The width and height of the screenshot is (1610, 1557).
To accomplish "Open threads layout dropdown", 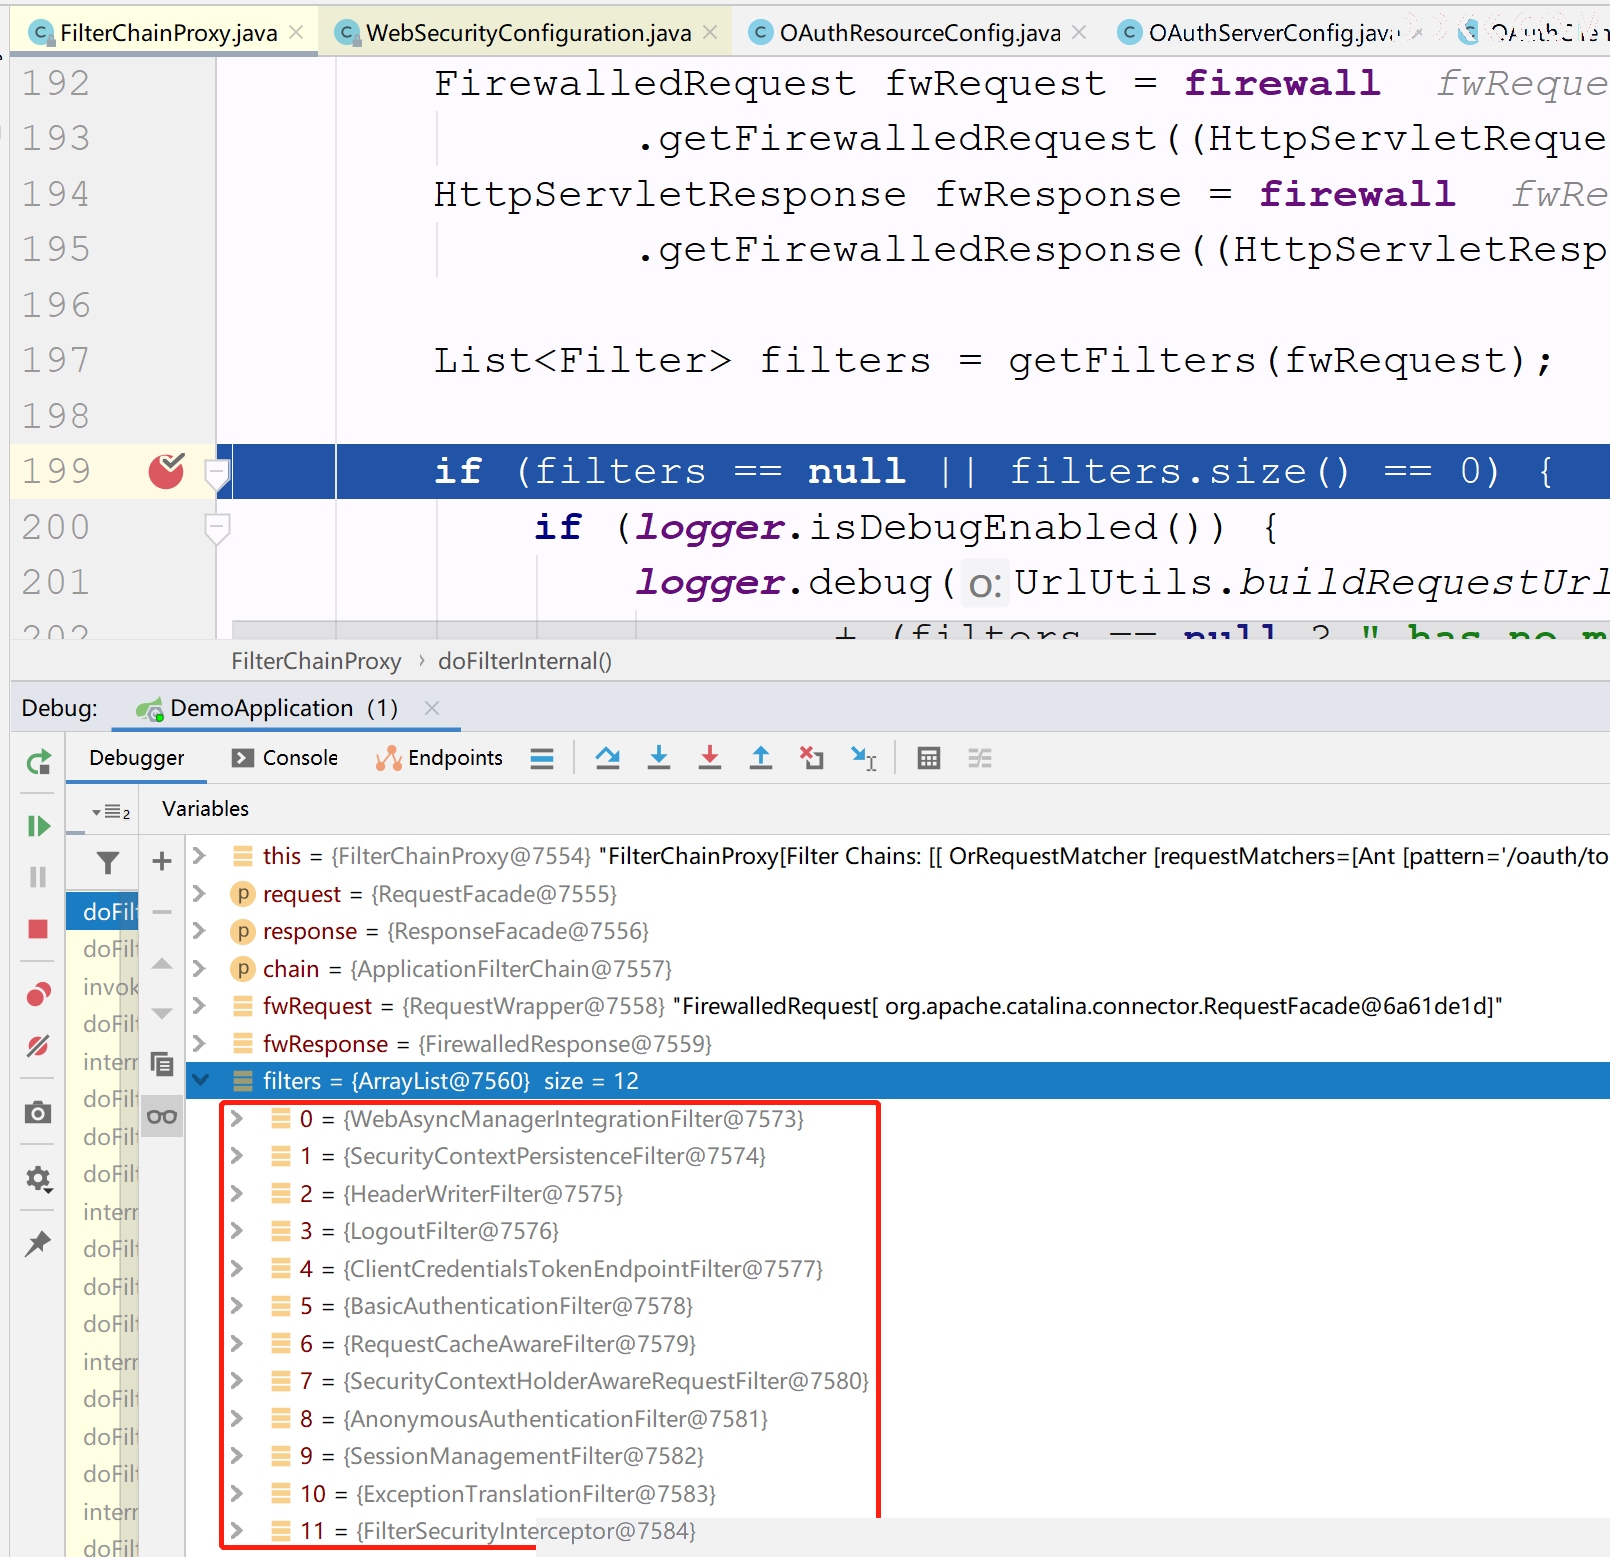I will pos(110,811).
